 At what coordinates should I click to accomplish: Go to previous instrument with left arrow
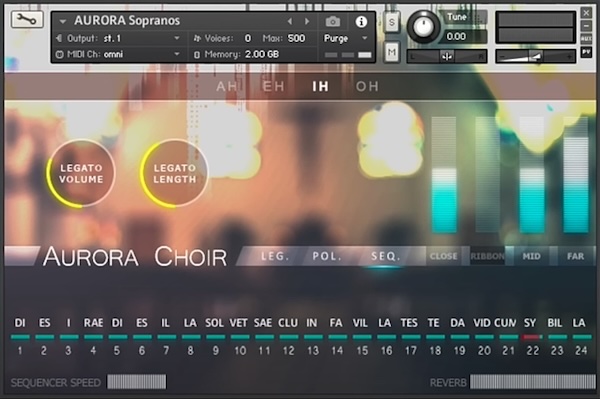(290, 21)
